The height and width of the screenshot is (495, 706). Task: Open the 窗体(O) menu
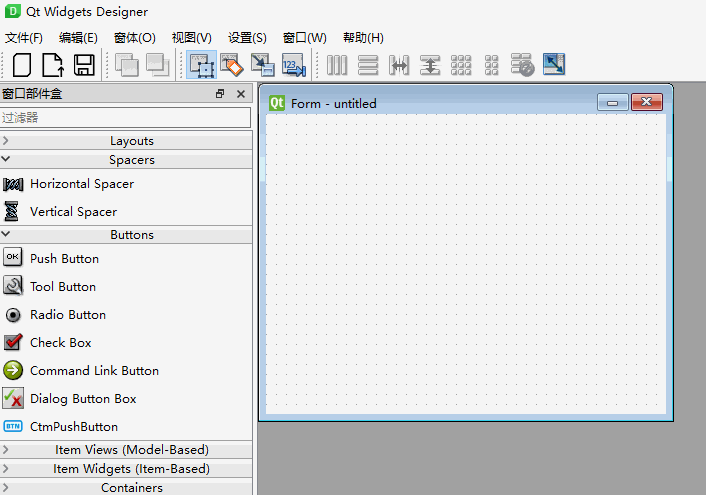135,38
